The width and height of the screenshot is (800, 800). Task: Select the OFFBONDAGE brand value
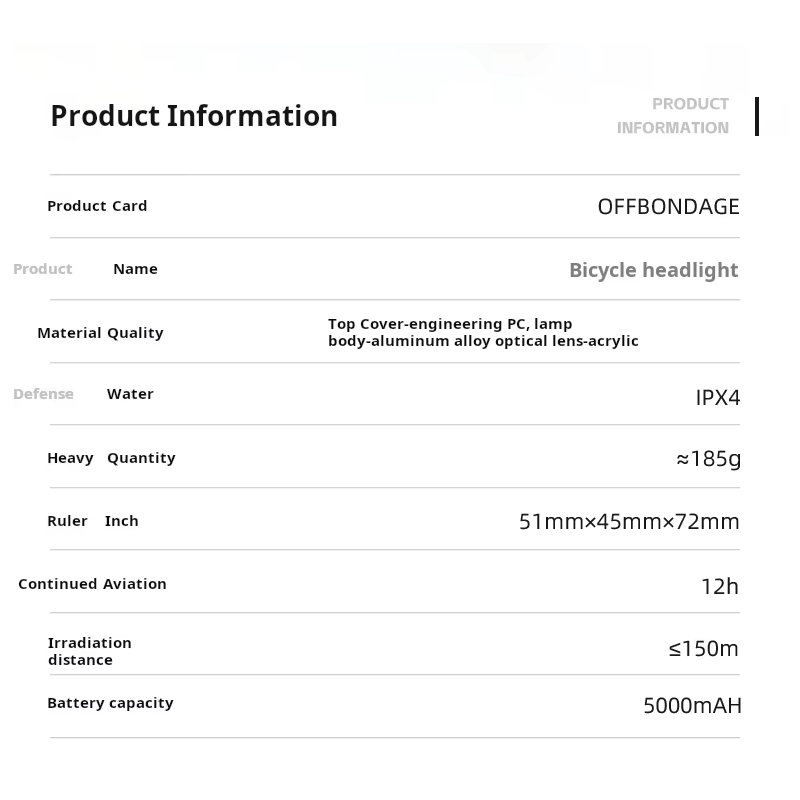pyautogui.click(x=668, y=207)
